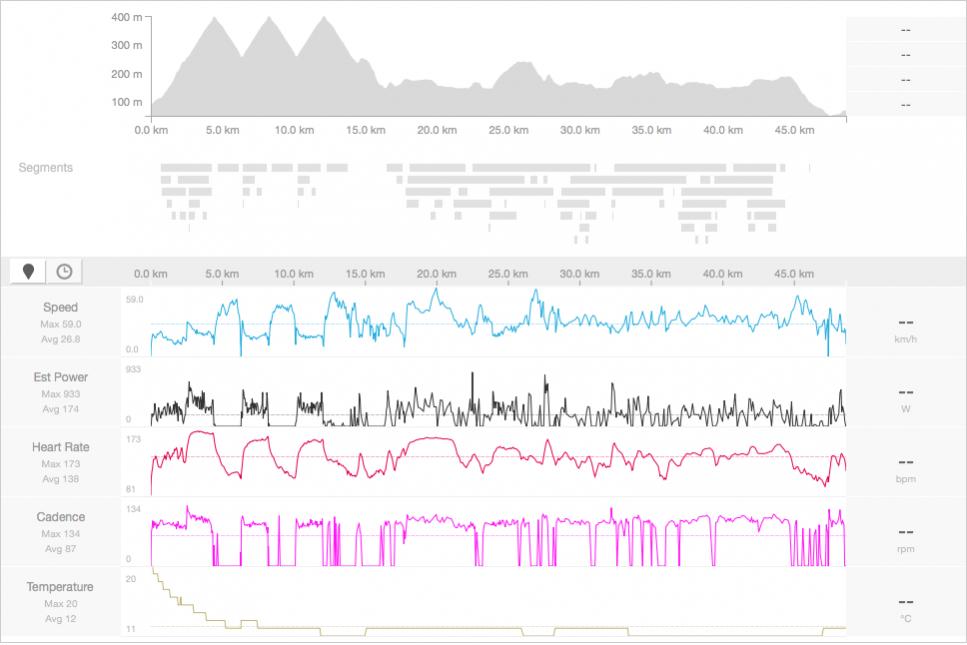This screenshot has width=967, height=645.
Task: Switch charts to distance view with the pin icon
Action: (x=28, y=272)
